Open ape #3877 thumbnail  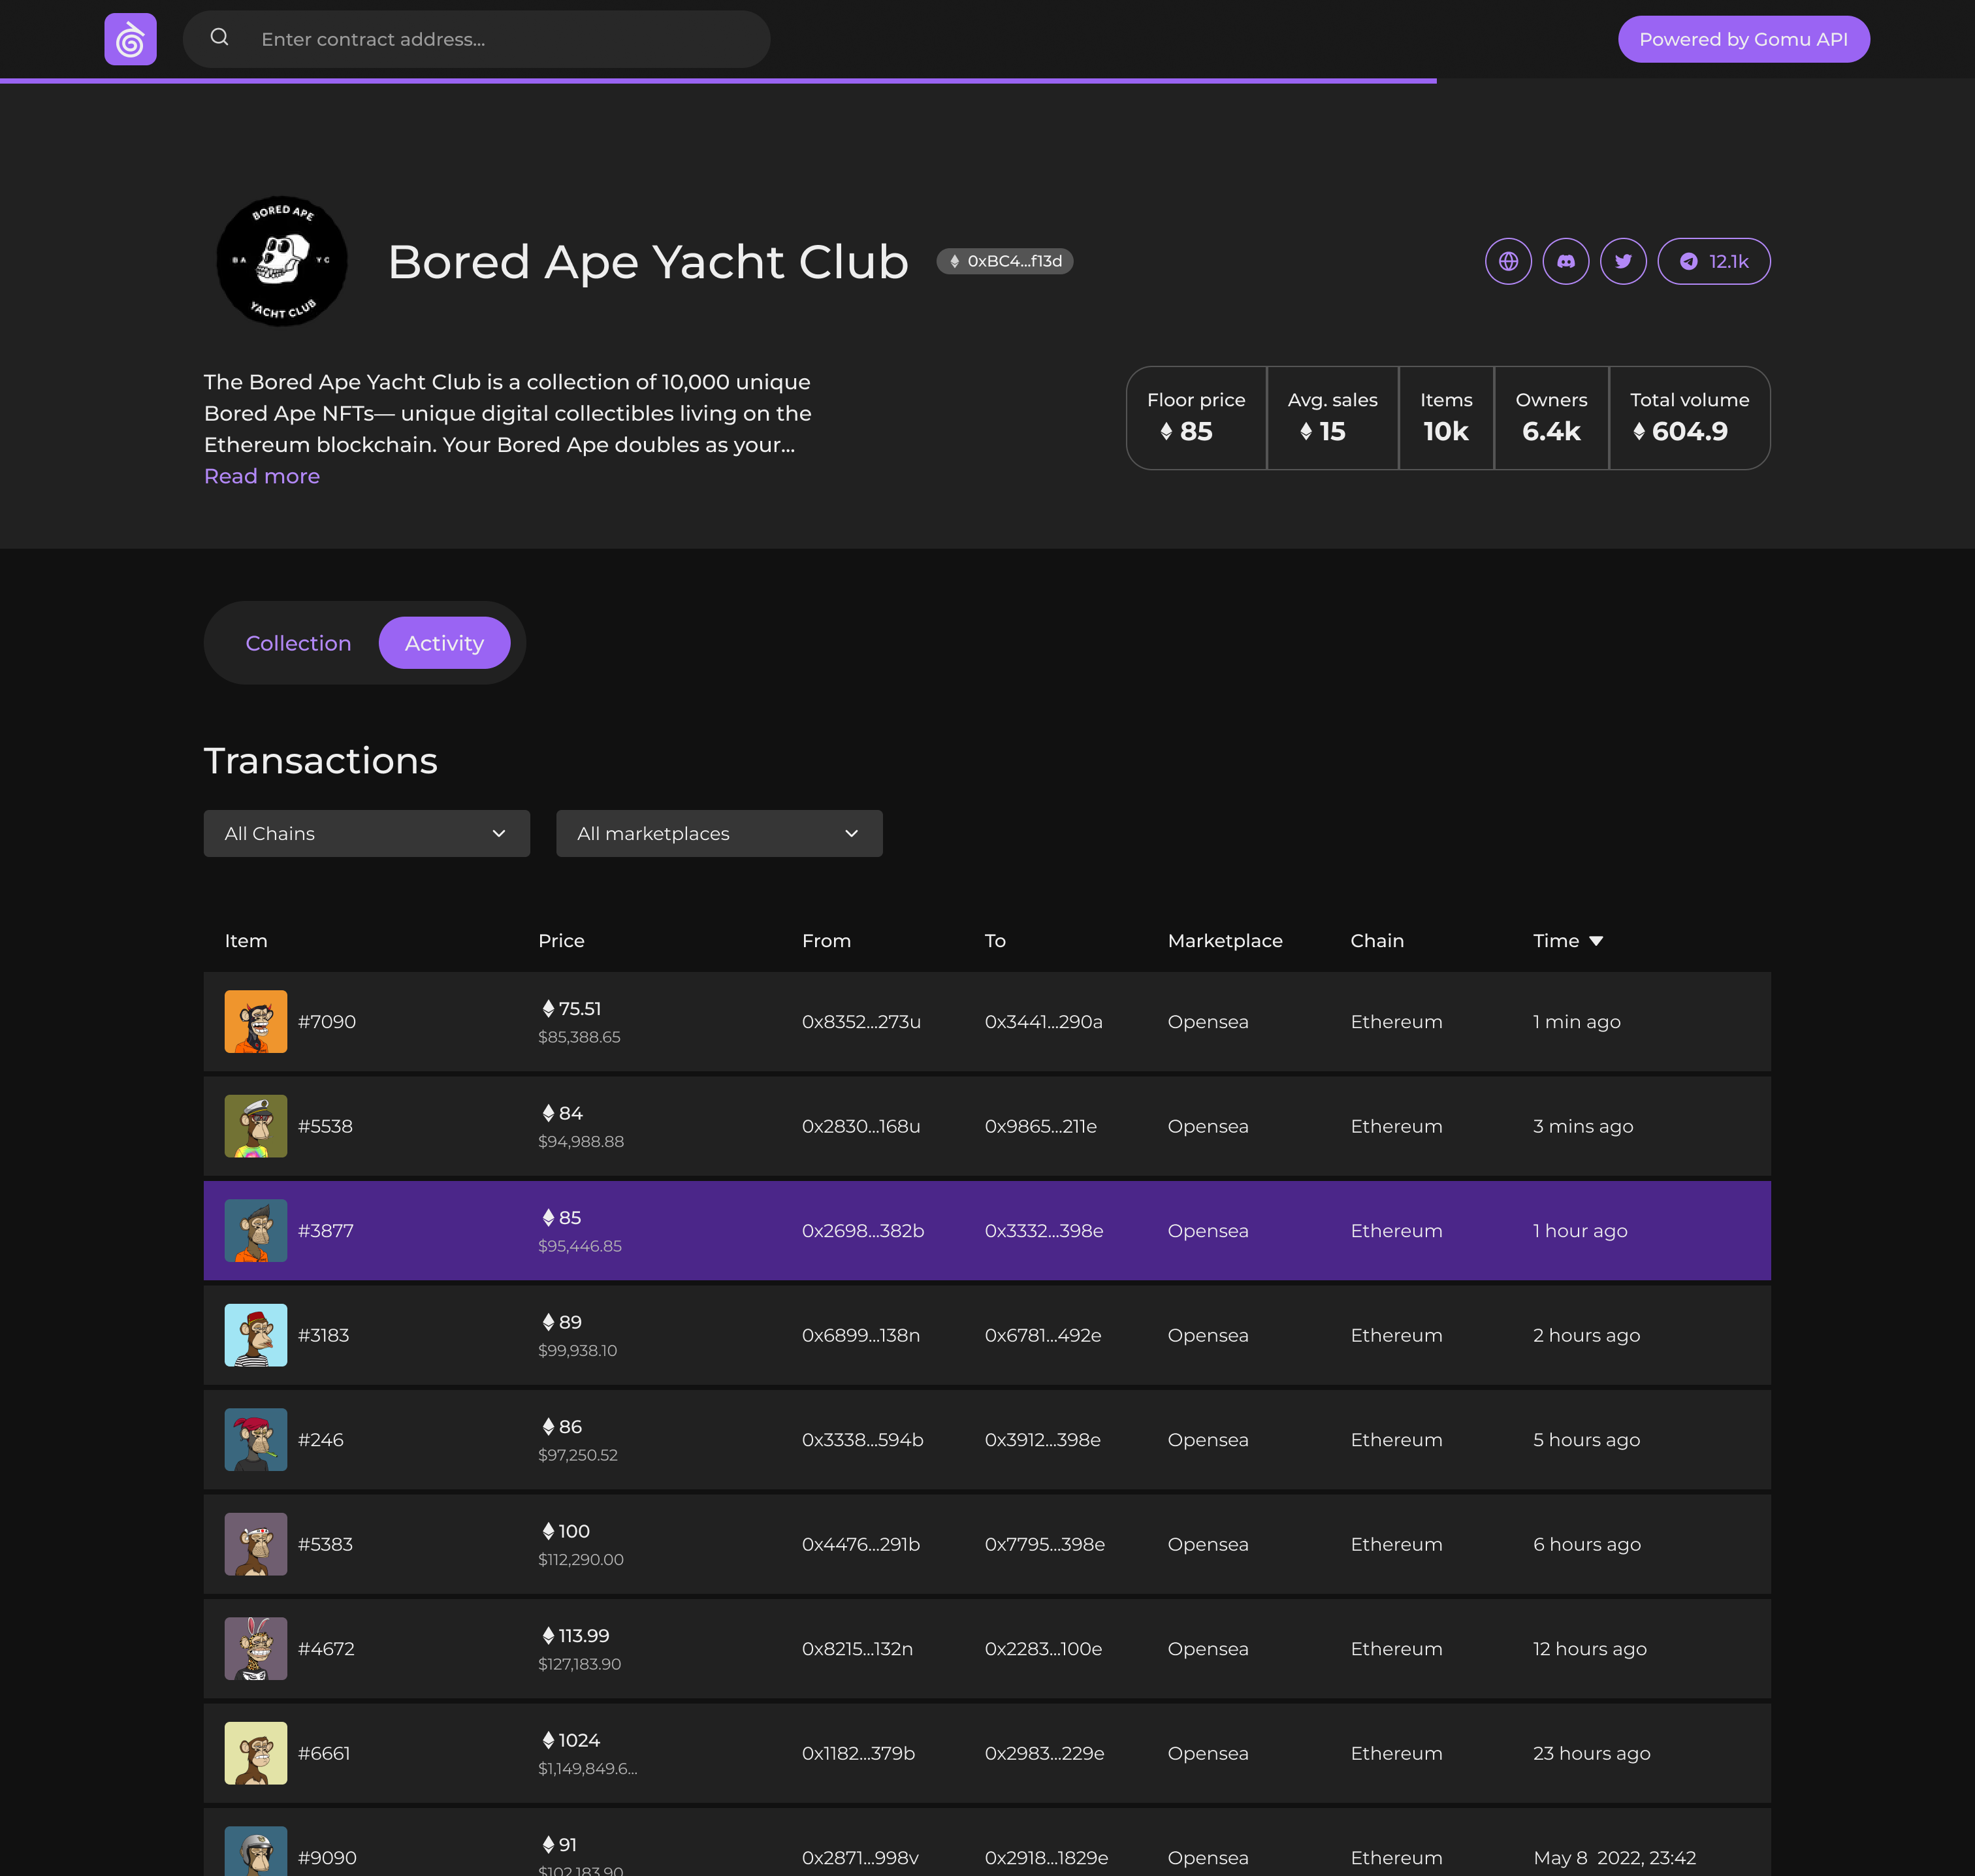pos(256,1231)
